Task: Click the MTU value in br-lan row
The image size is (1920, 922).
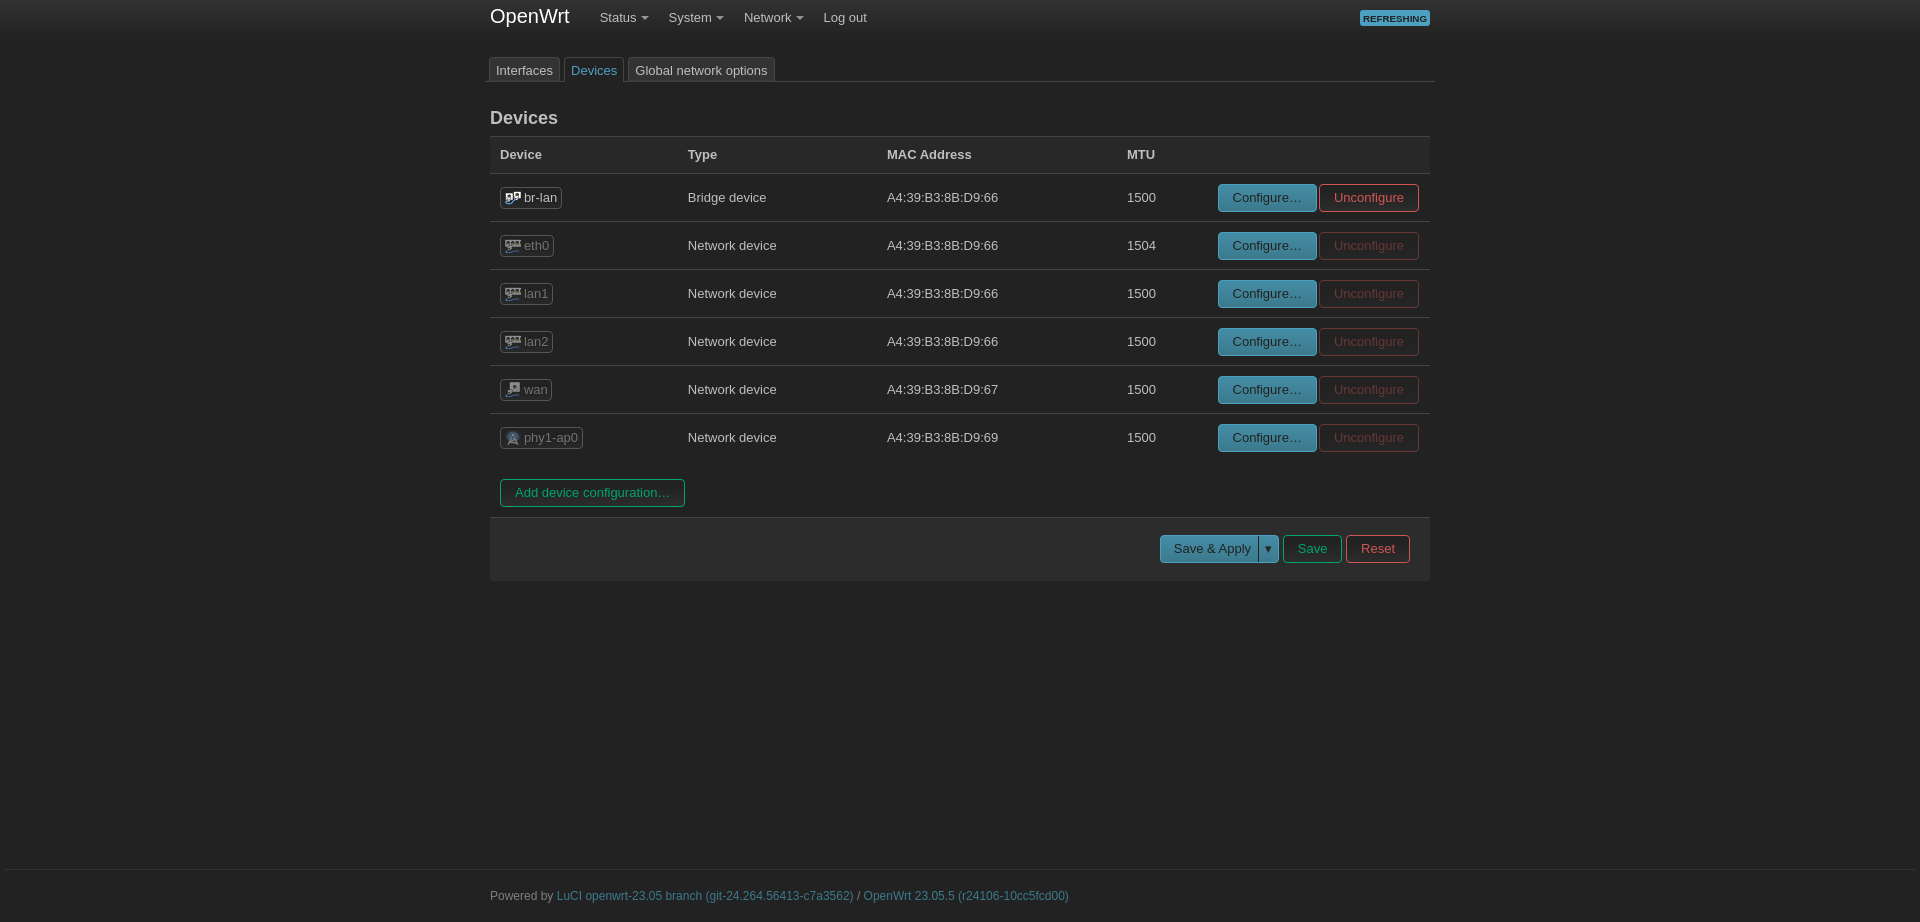Action: pyautogui.click(x=1141, y=198)
